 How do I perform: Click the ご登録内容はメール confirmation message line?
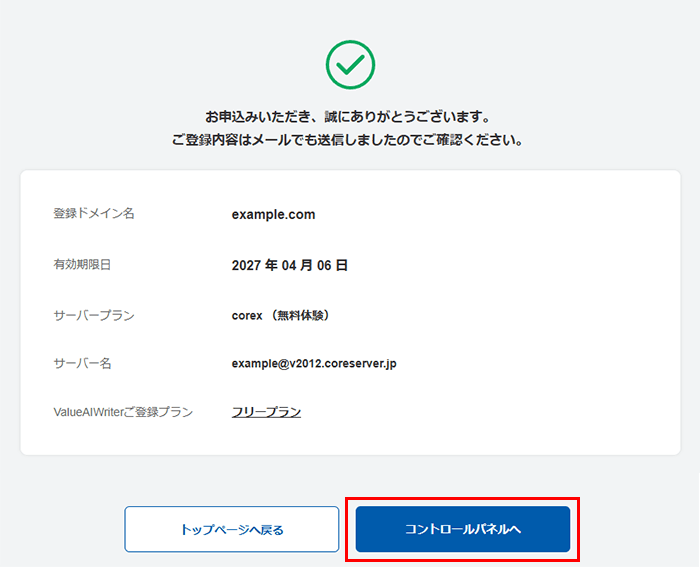pyautogui.click(x=350, y=140)
